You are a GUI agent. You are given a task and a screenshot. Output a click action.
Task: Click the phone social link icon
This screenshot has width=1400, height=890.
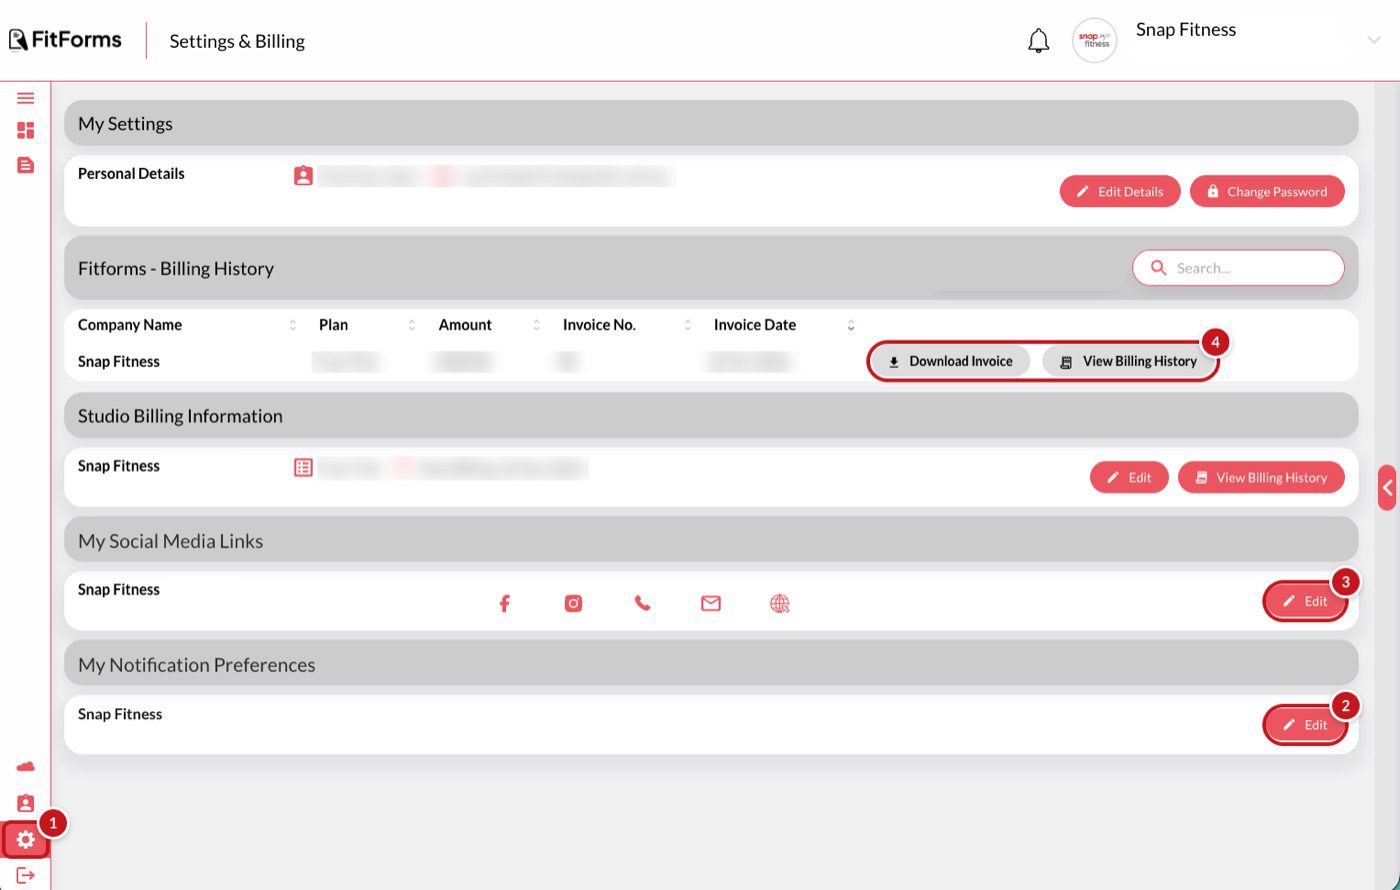pyautogui.click(x=642, y=603)
